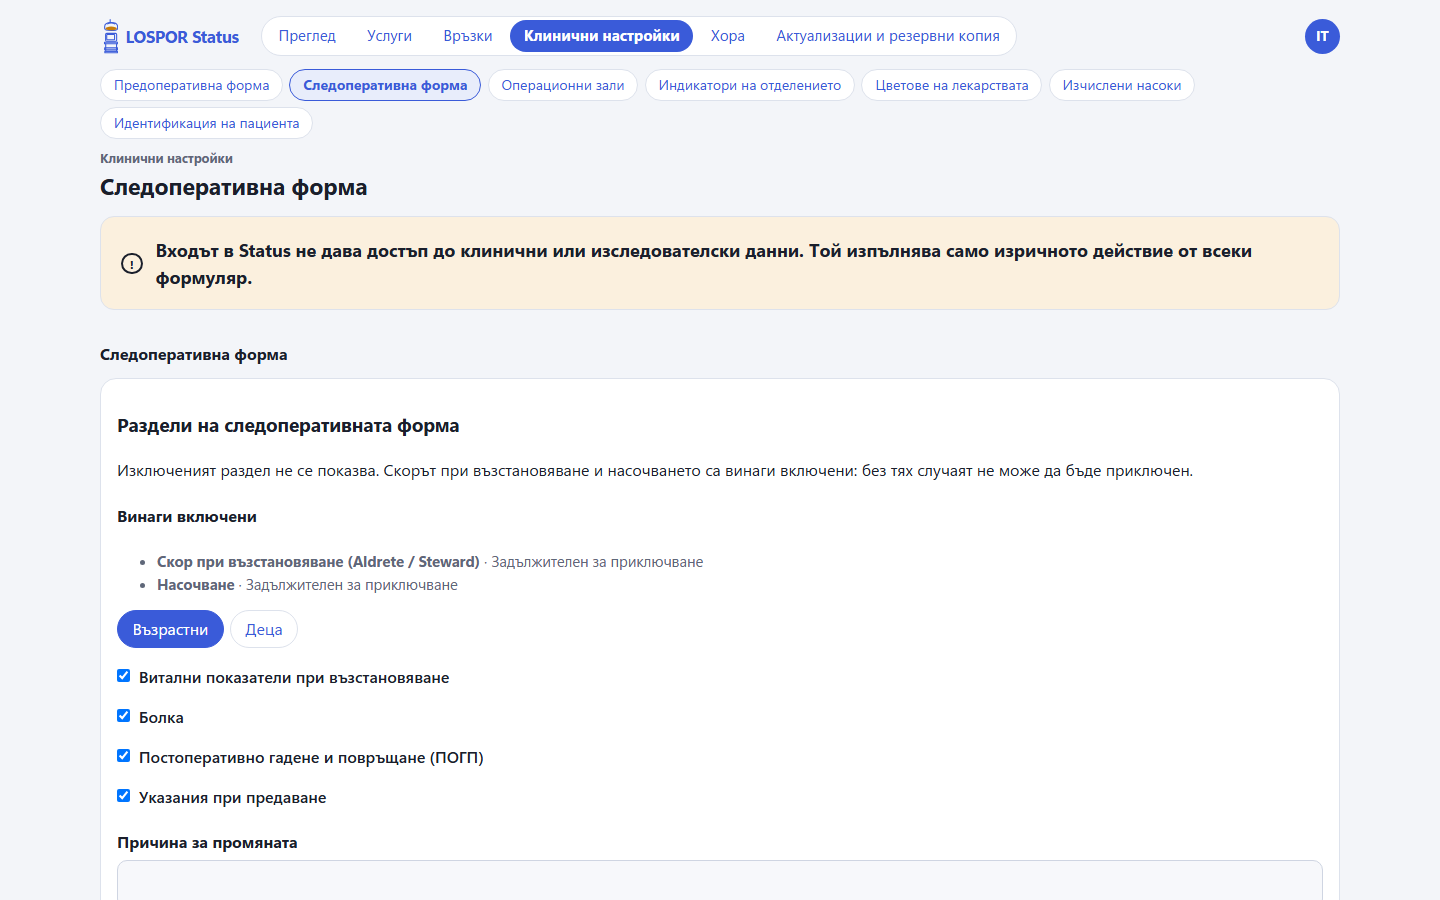
Task: Switch to Изчислени насоки sub-tab
Action: click(x=1121, y=85)
